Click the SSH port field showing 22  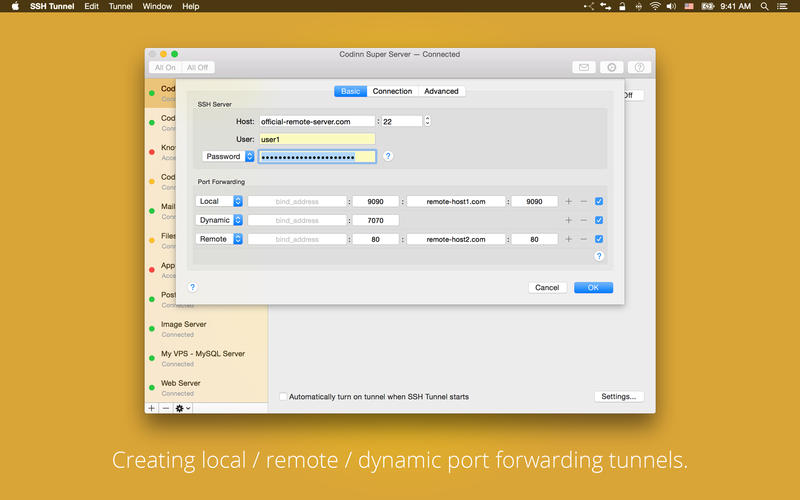pos(402,121)
